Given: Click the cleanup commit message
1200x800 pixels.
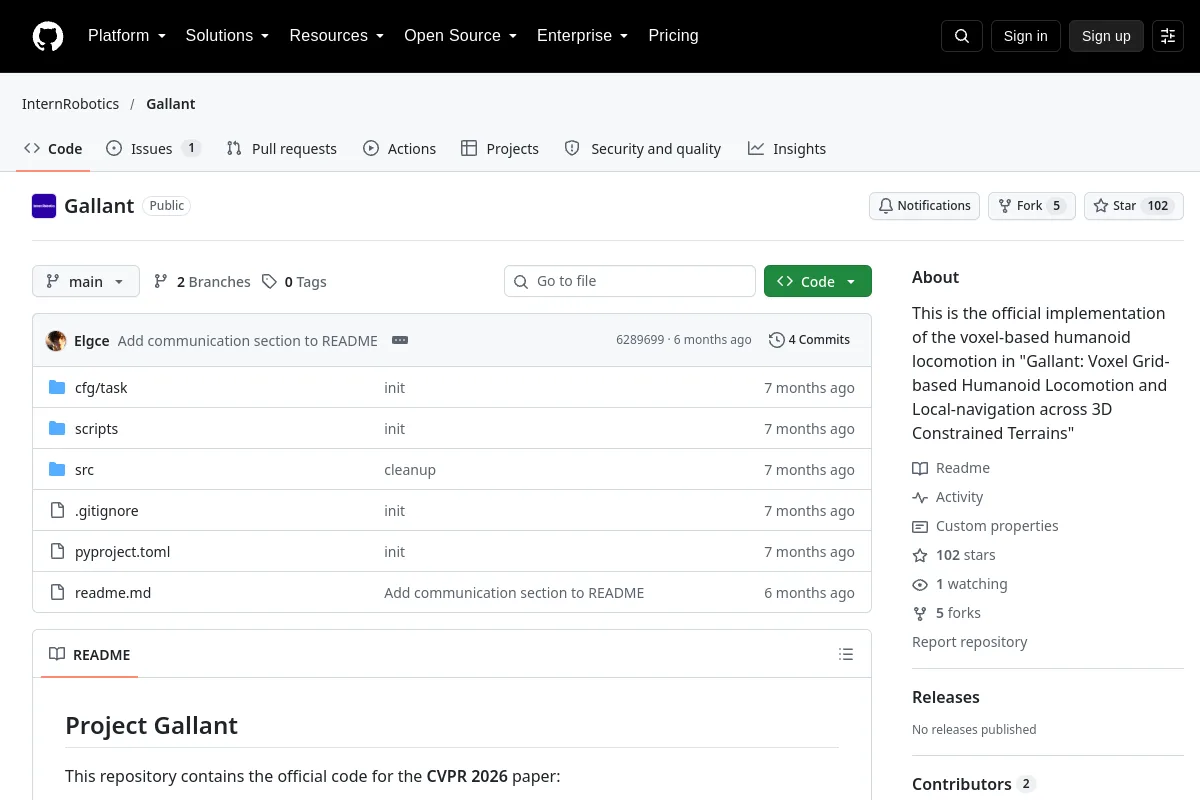Looking at the screenshot, I should (410, 470).
